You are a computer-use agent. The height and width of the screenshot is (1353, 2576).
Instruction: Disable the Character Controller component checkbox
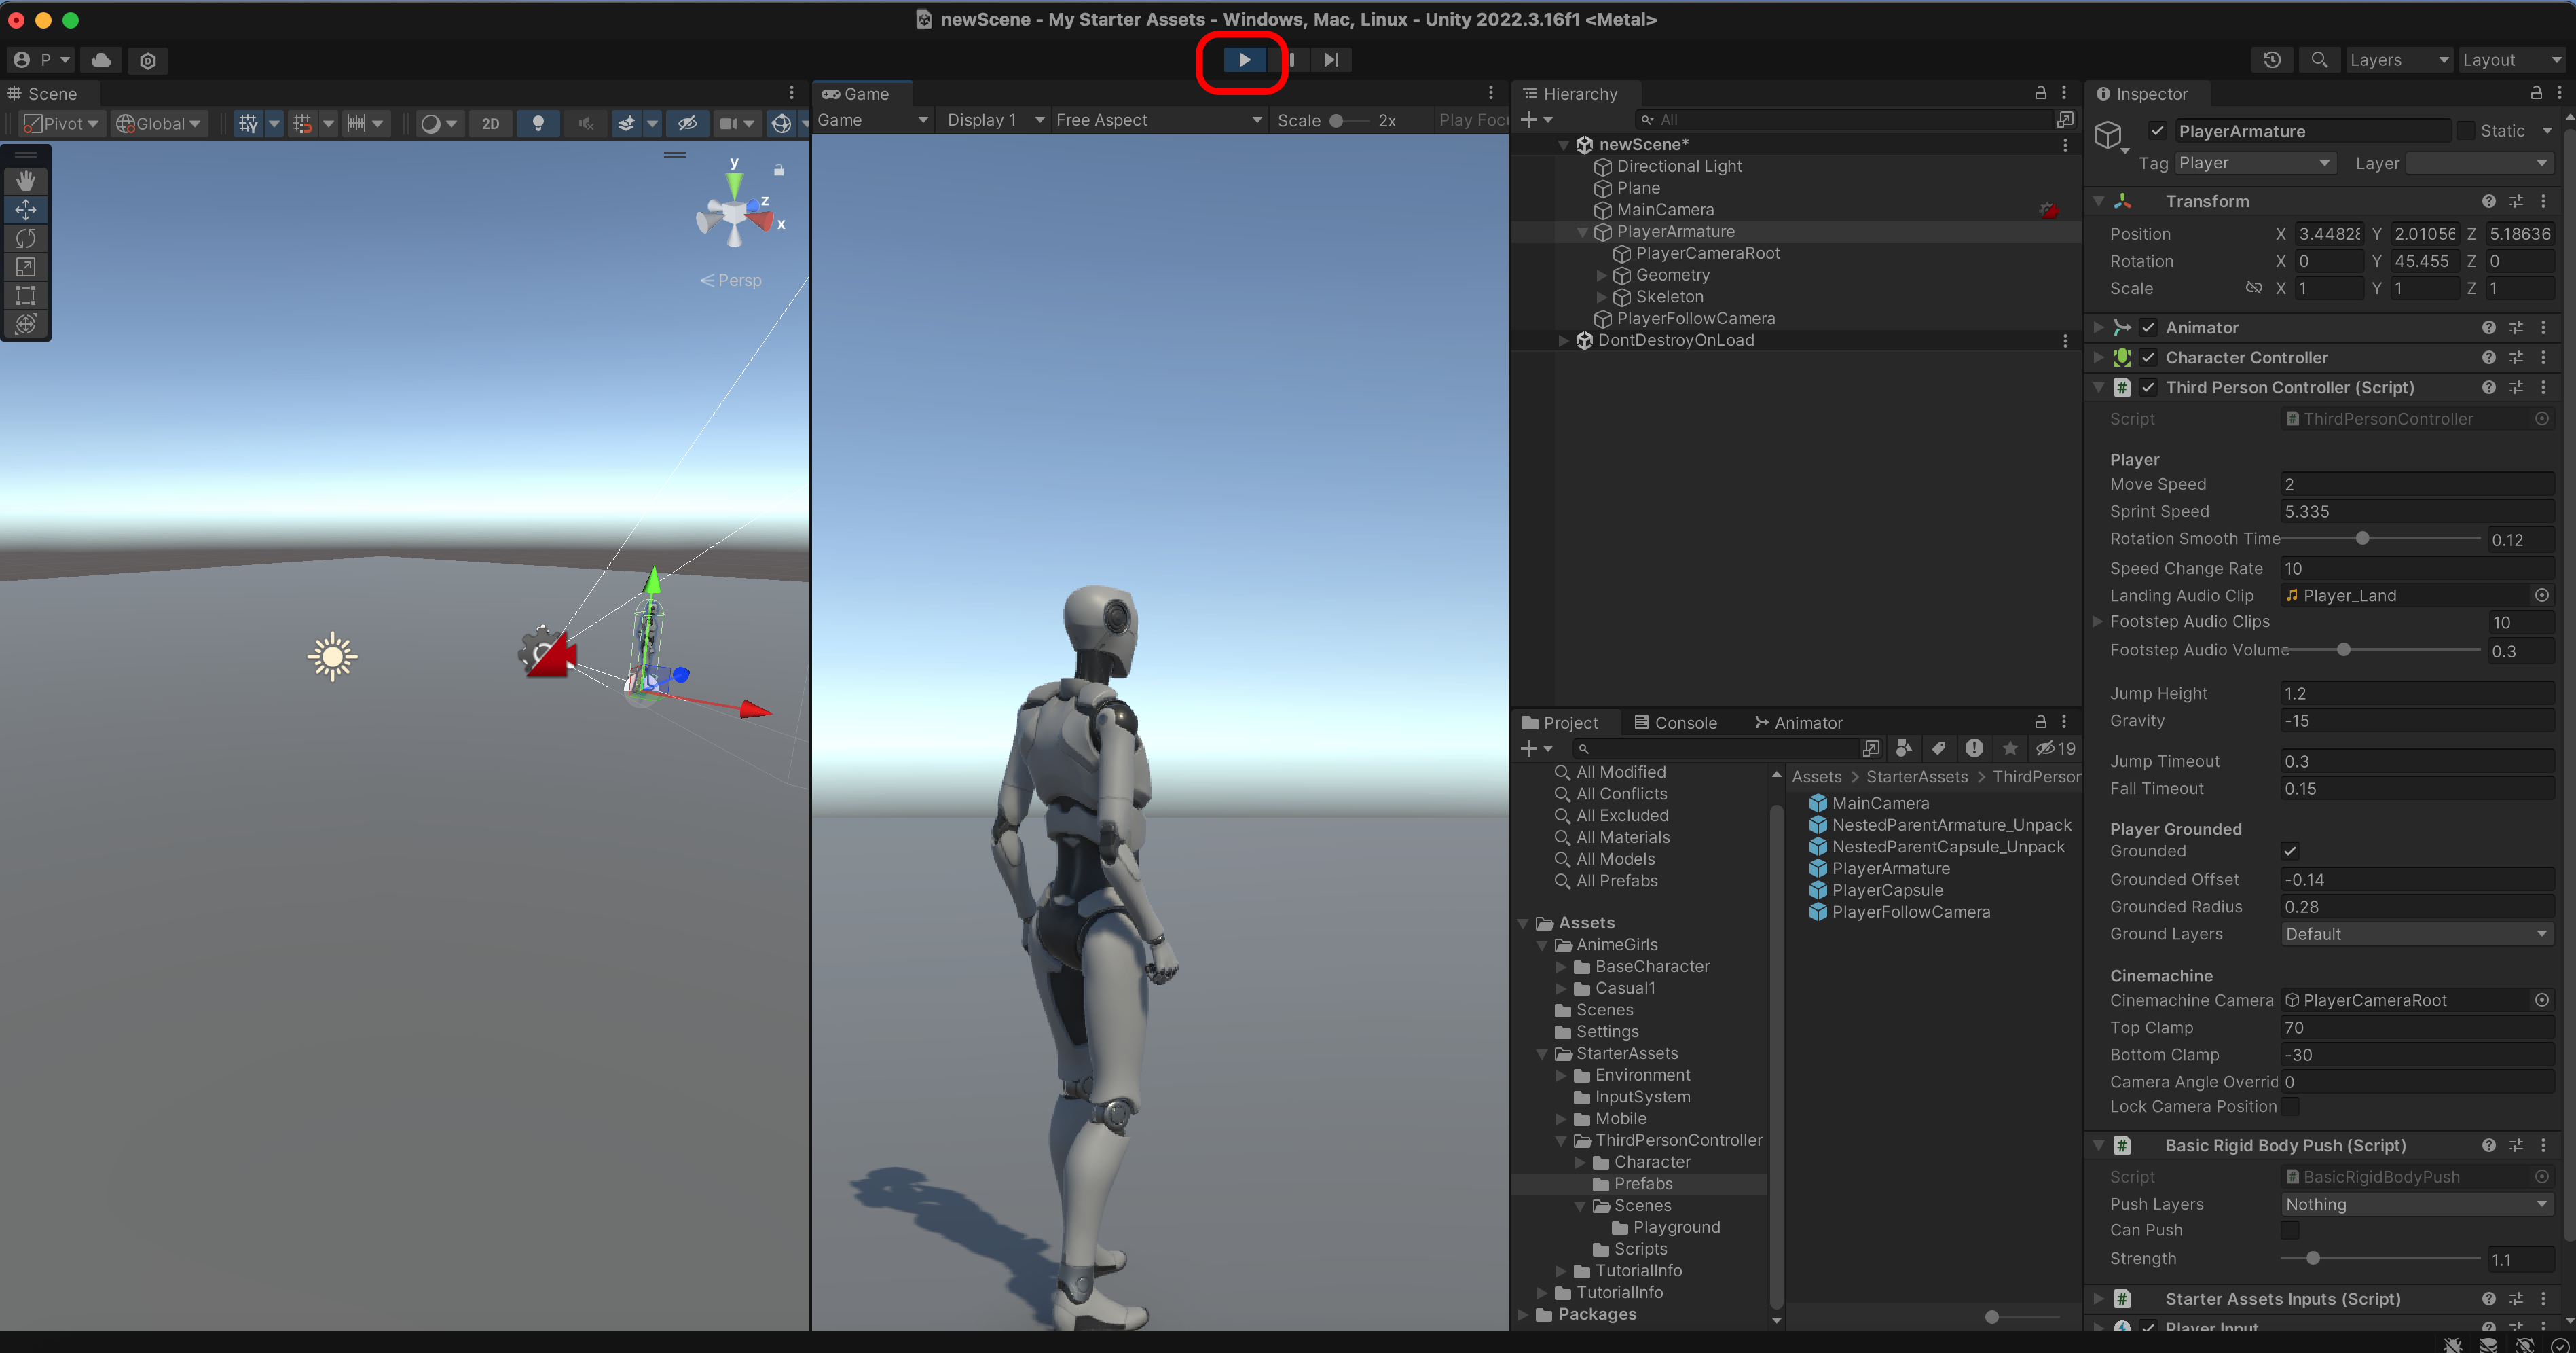tap(2147, 357)
